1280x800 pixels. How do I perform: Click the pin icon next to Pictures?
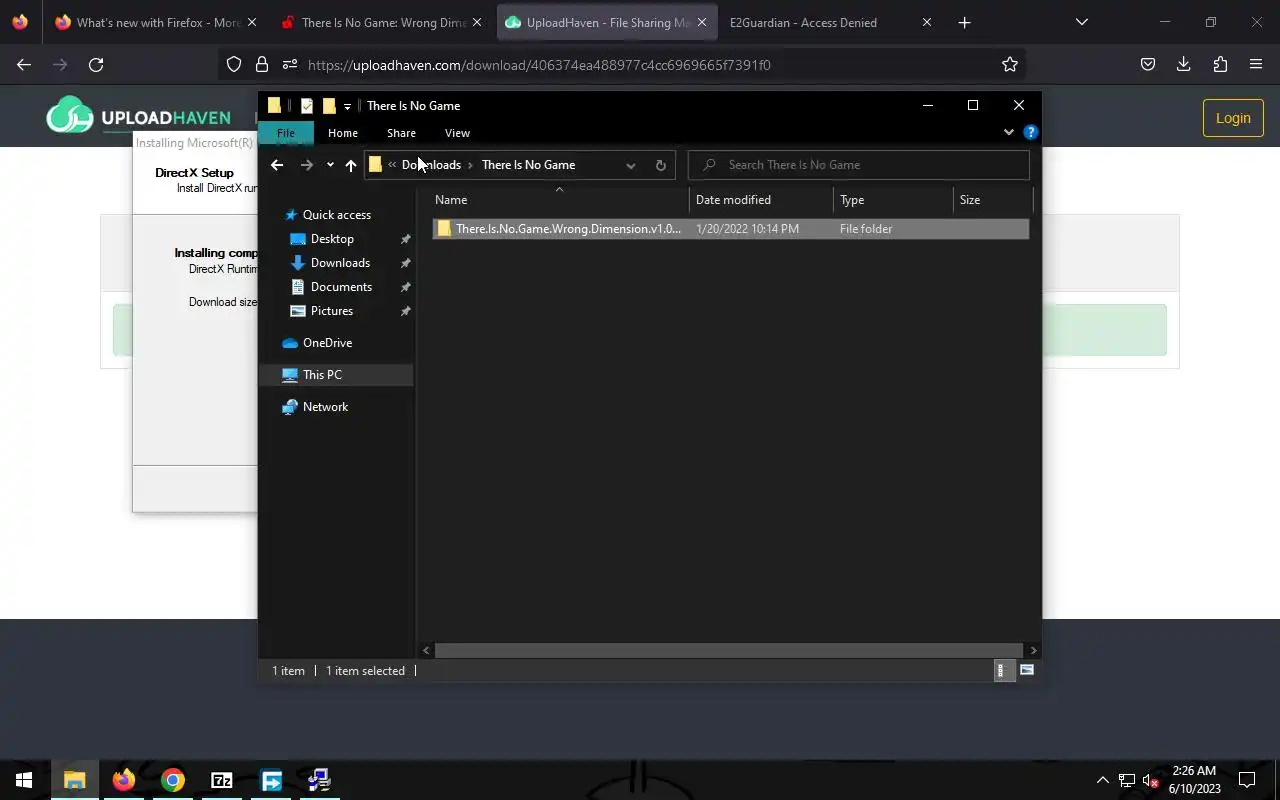coord(405,311)
